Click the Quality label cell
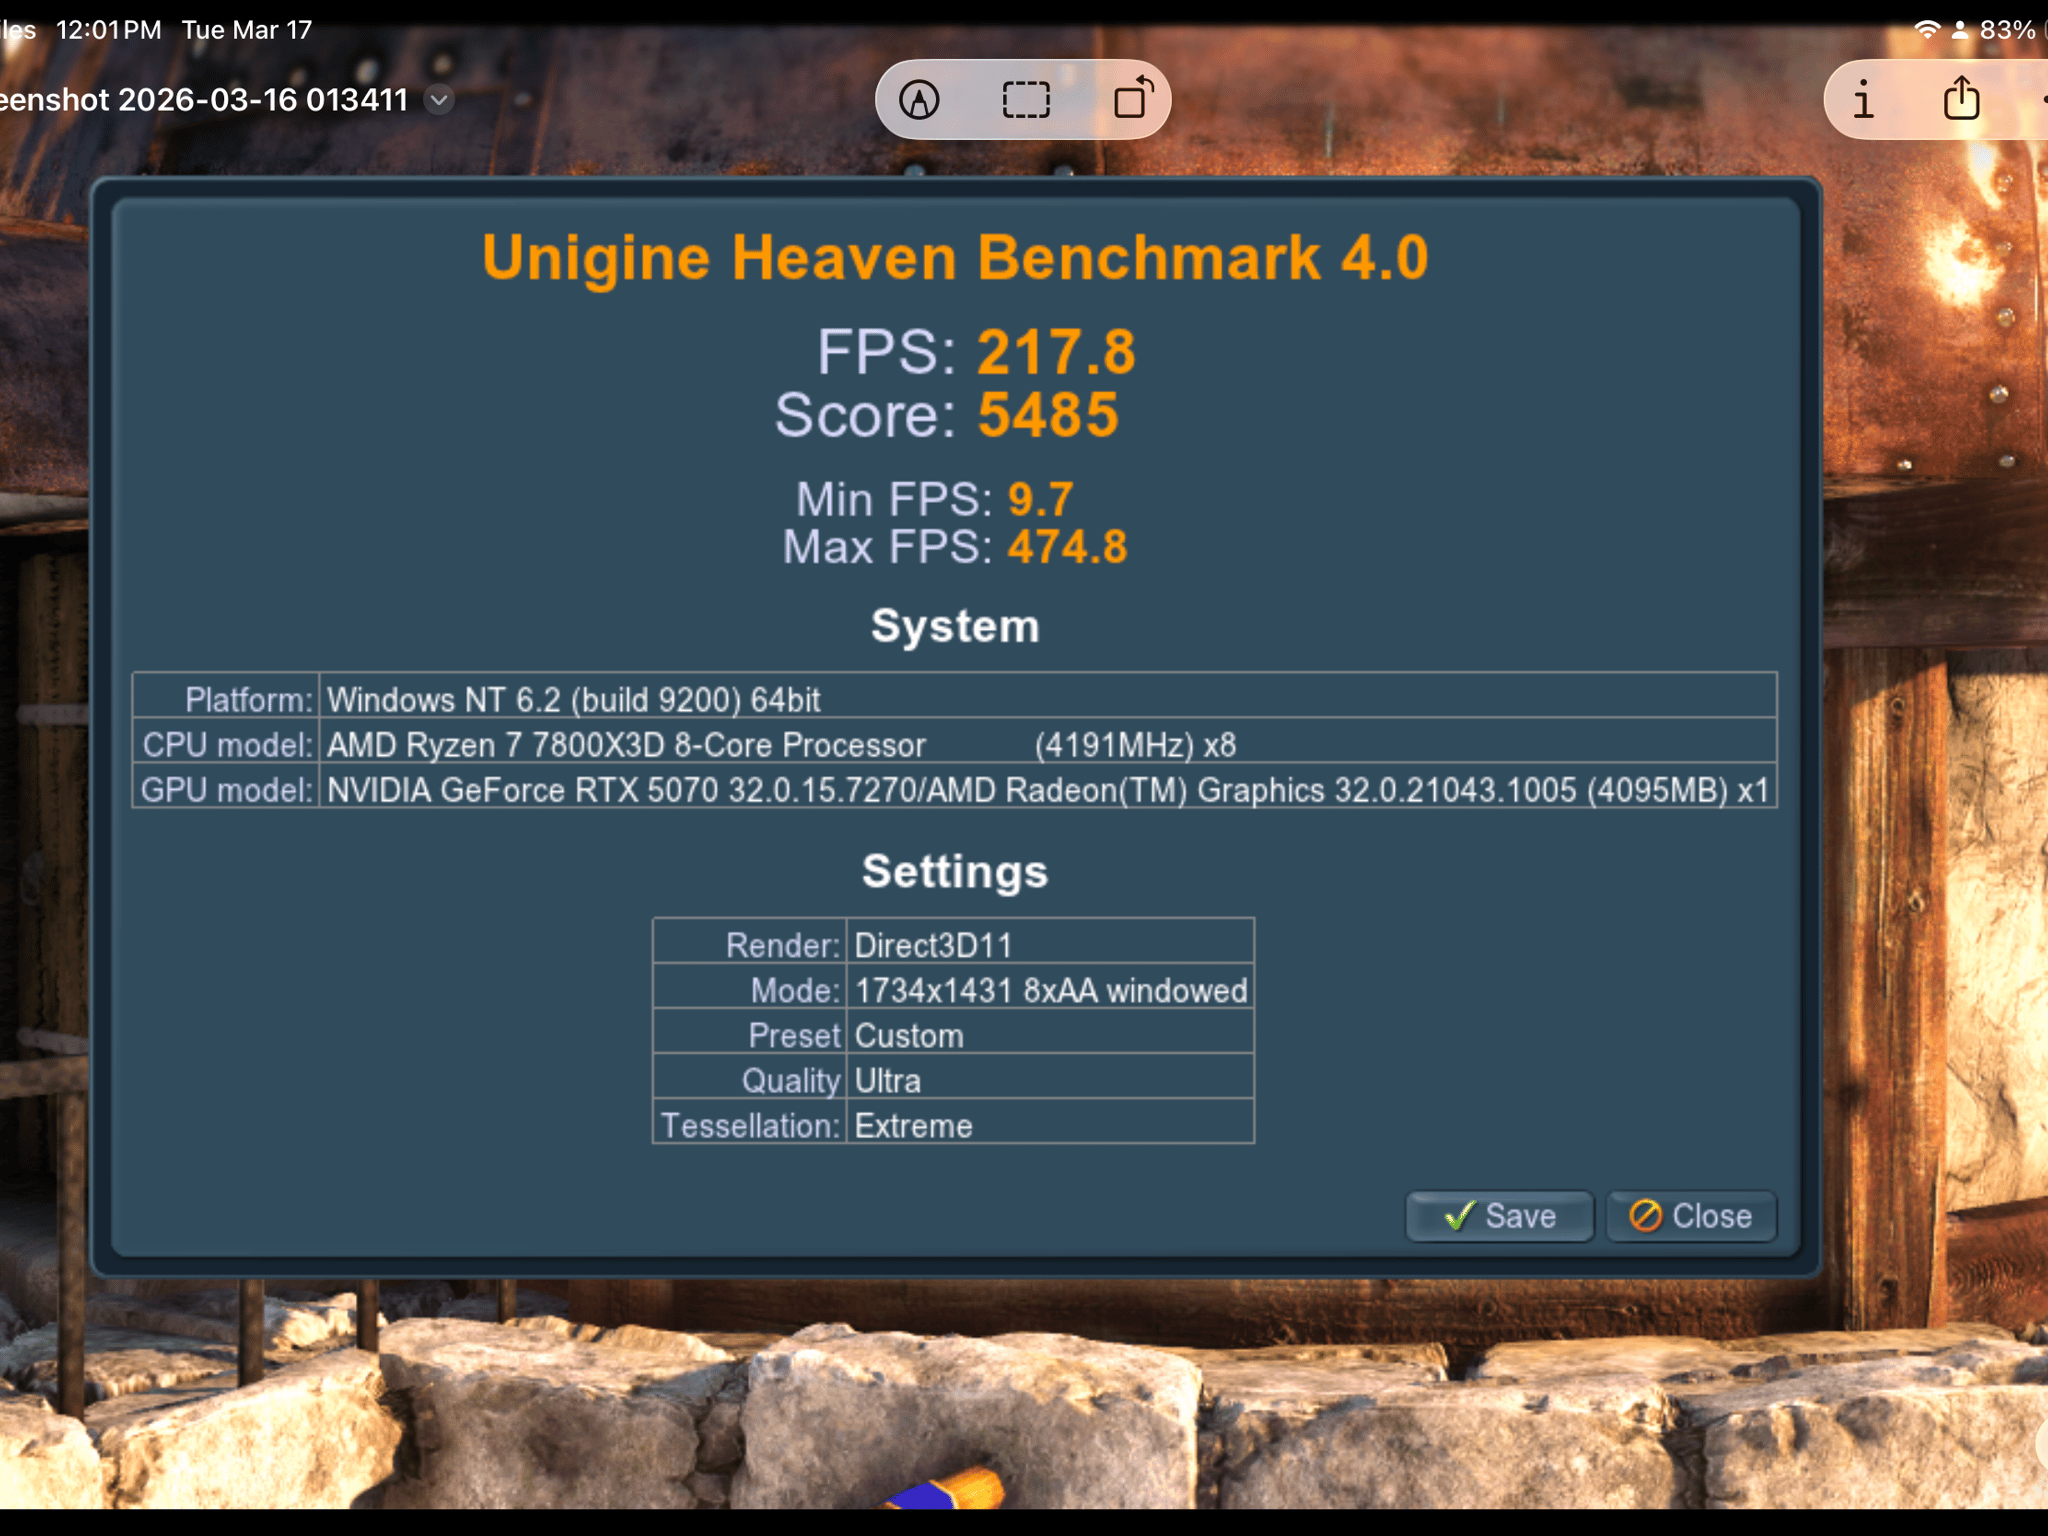The width and height of the screenshot is (2048, 1536). 750,1078
